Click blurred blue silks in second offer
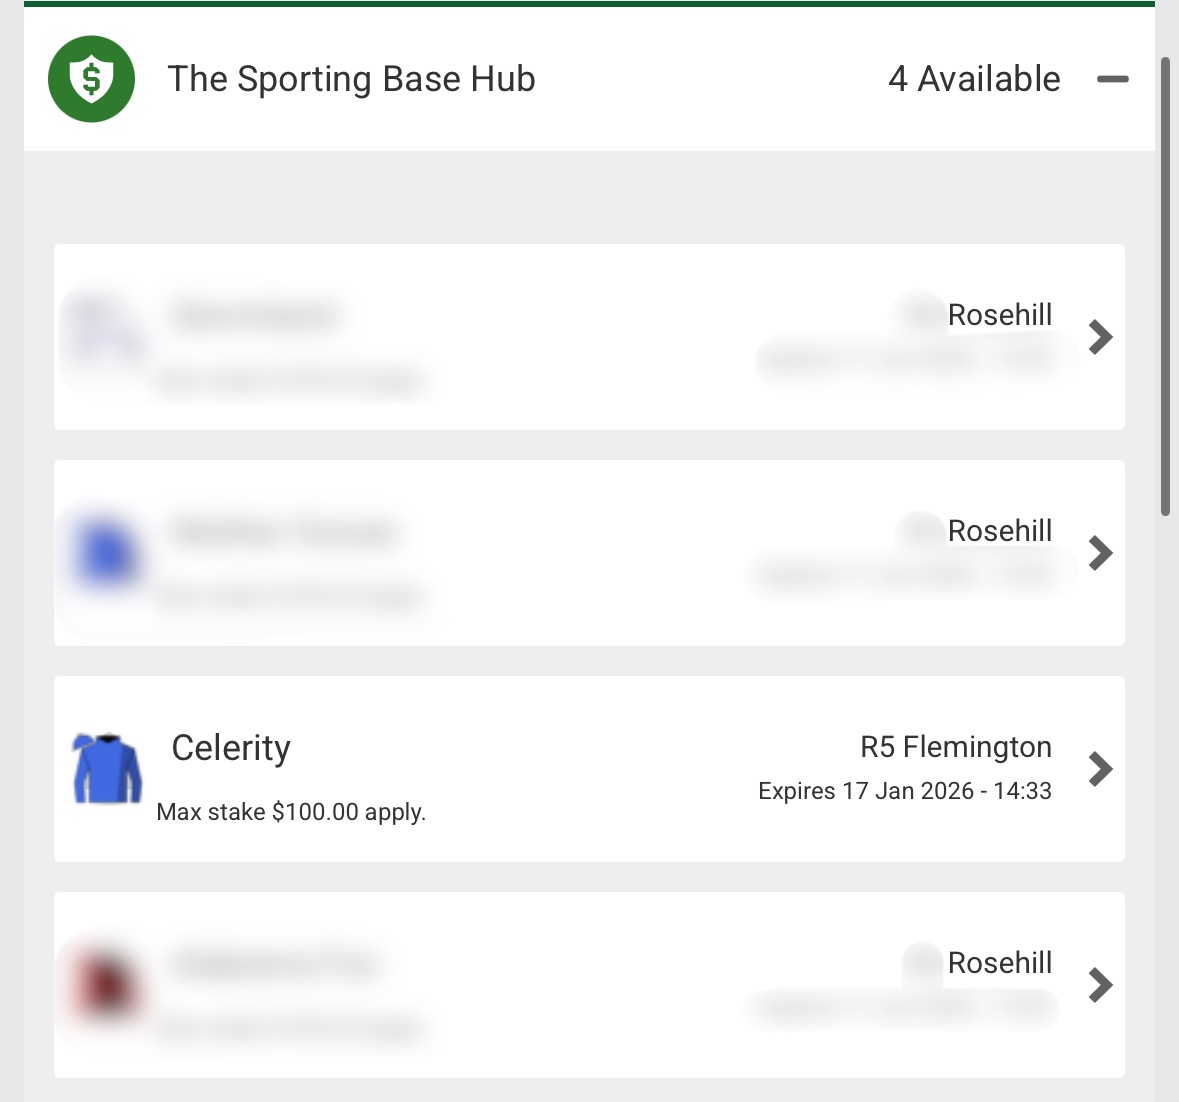 tap(106, 553)
